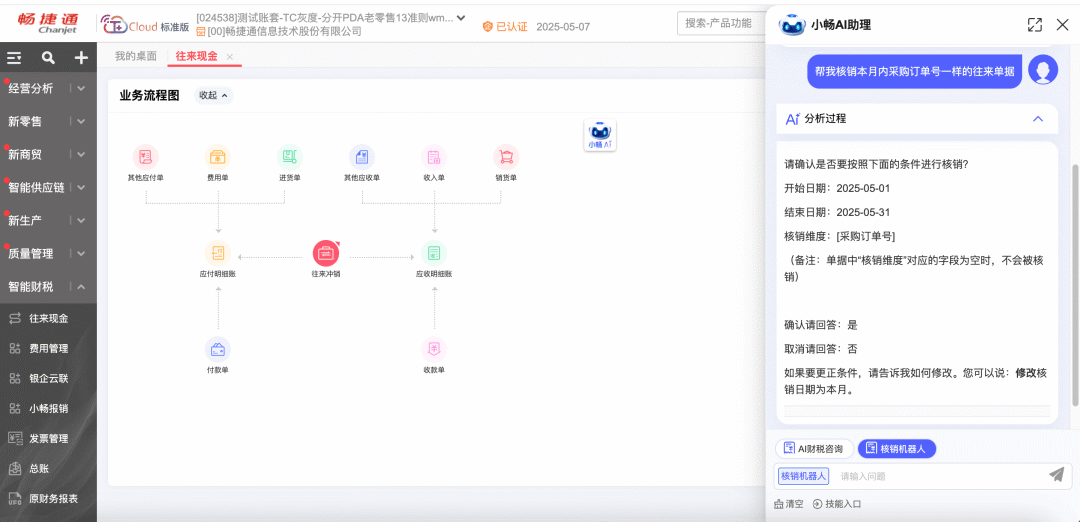Image resolution: width=1080 pixels, height=522 pixels.
Task: Switch to the 我的桌面 tab
Action: point(136,56)
